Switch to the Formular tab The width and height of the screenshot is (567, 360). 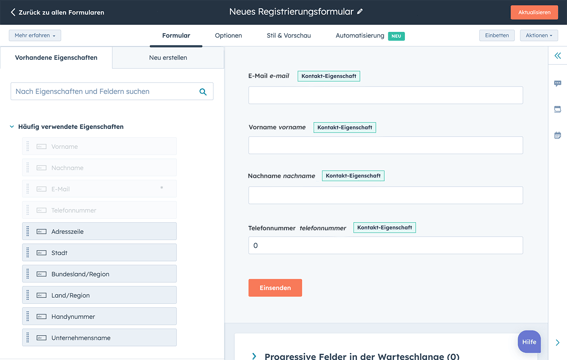point(176,35)
